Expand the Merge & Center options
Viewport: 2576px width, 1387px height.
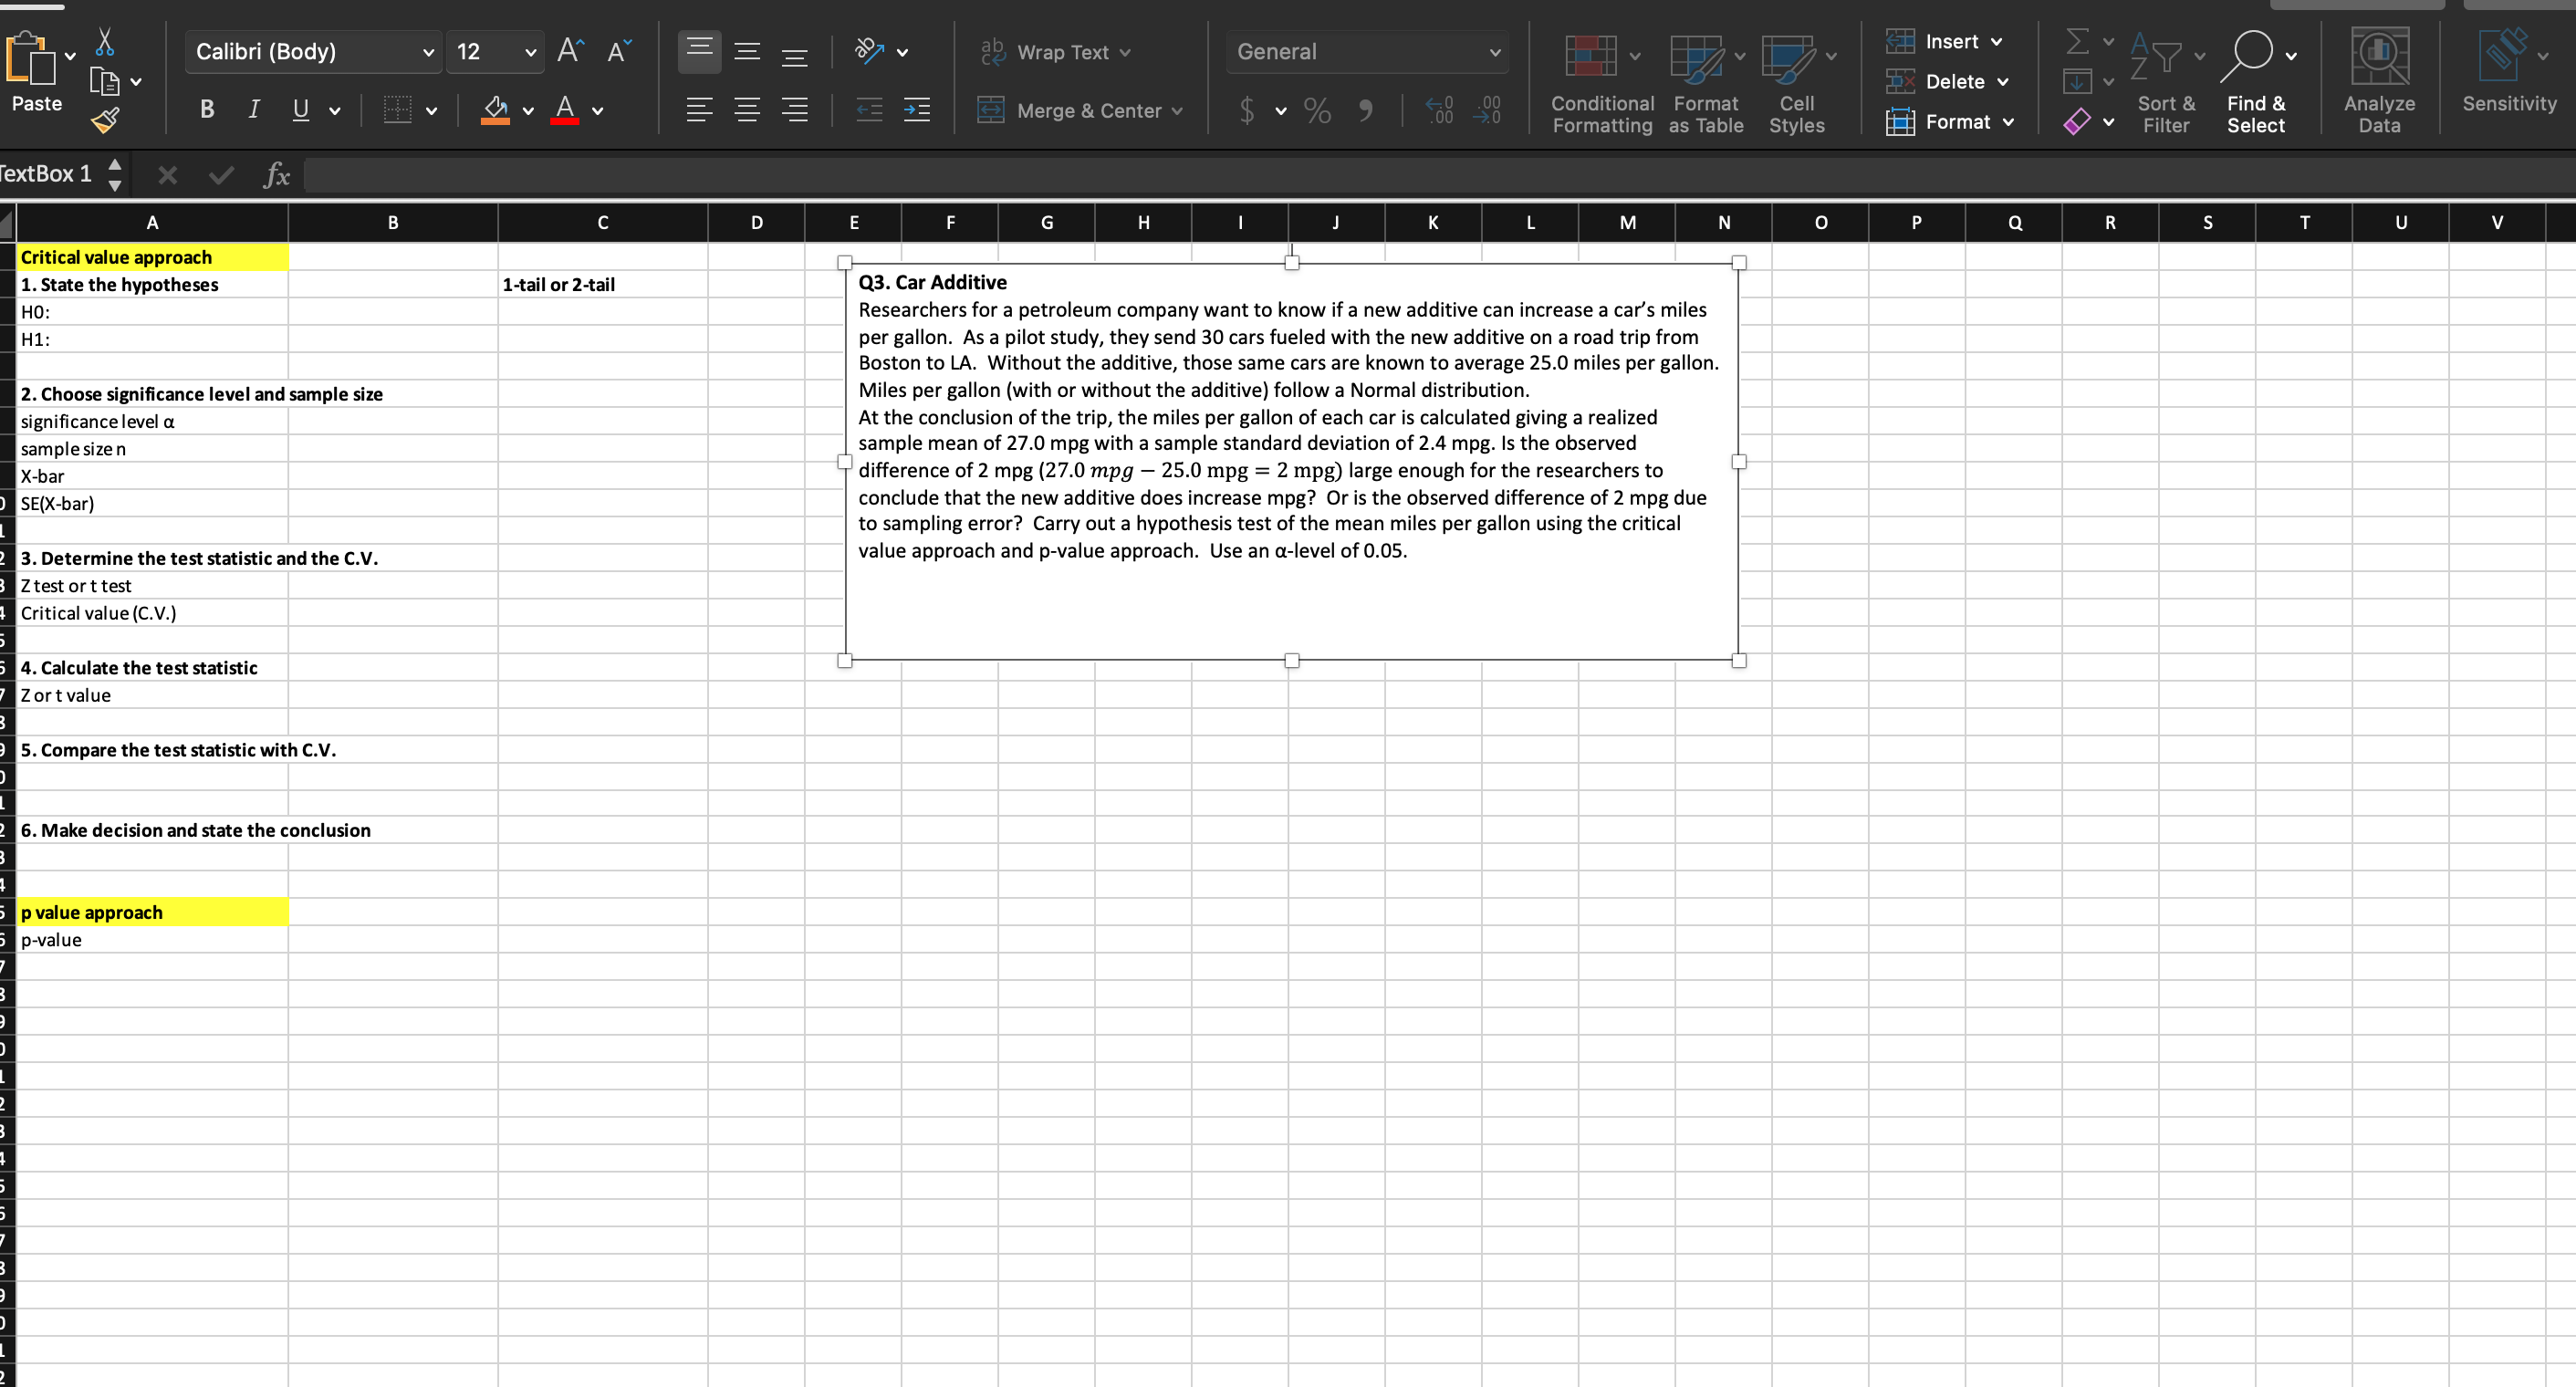pyautogui.click(x=1180, y=111)
